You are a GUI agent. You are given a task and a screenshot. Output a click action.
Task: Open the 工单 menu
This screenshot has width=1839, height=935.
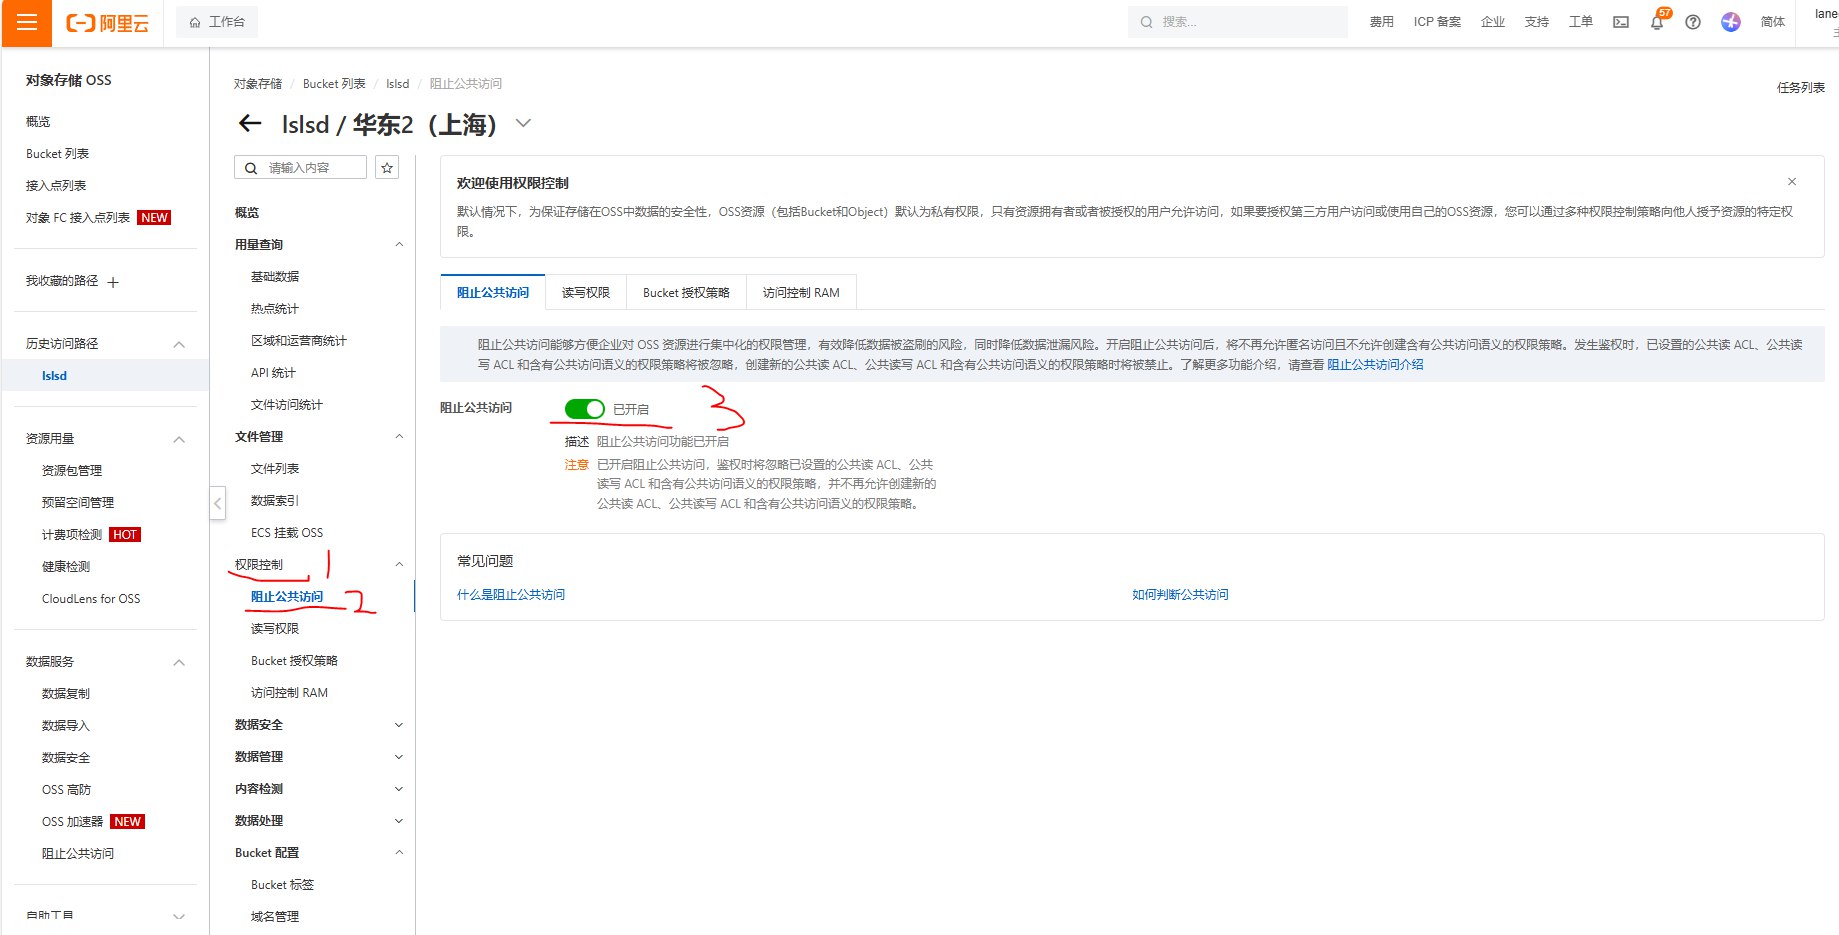pyautogui.click(x=1581, y=22)
